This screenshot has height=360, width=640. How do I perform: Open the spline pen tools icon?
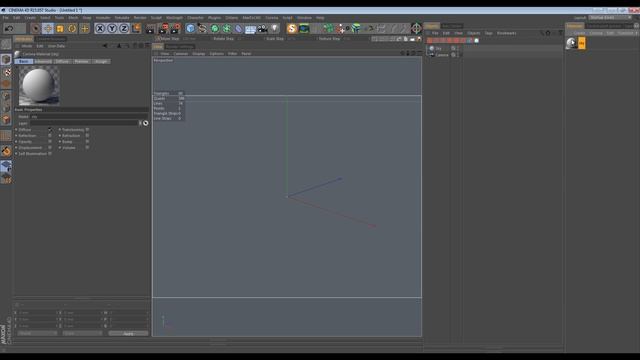(202, 28)
